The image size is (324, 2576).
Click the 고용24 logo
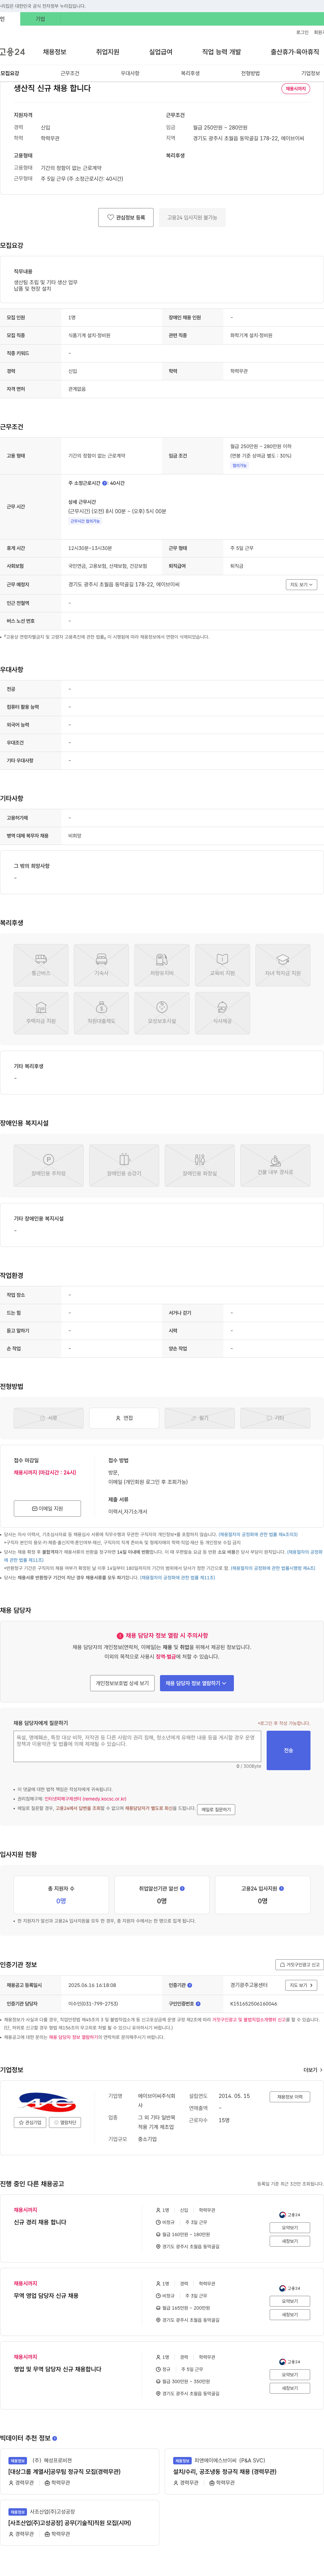[12, 52]
